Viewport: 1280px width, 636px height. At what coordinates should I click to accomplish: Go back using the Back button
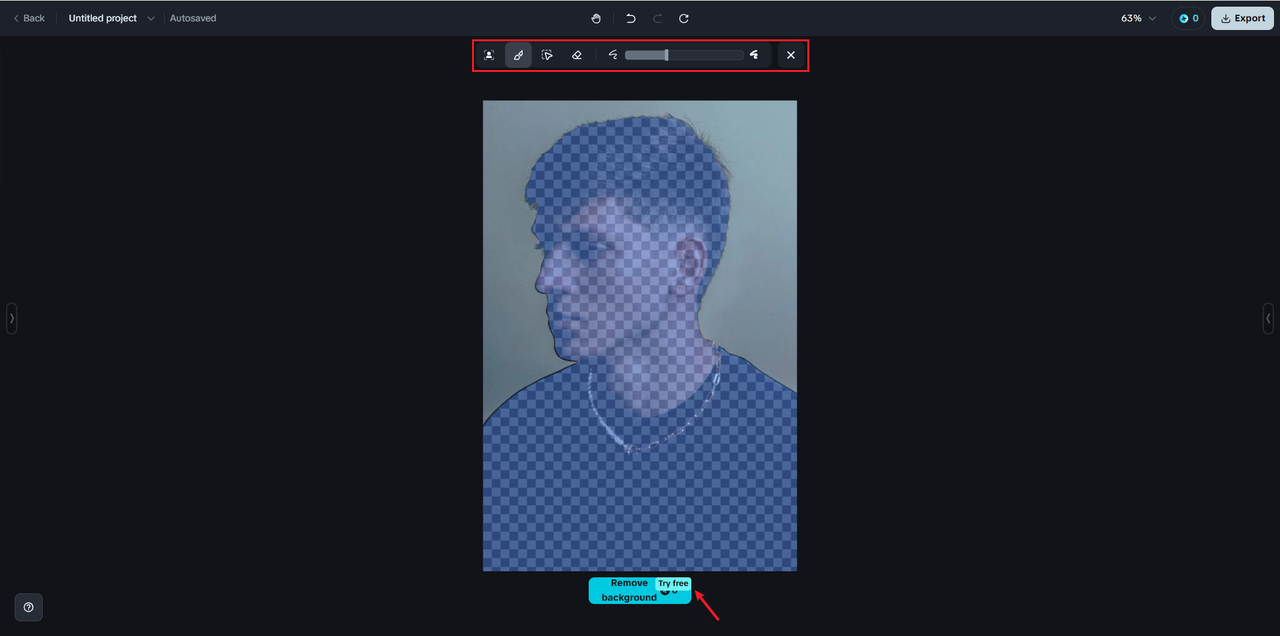point(29,18)
